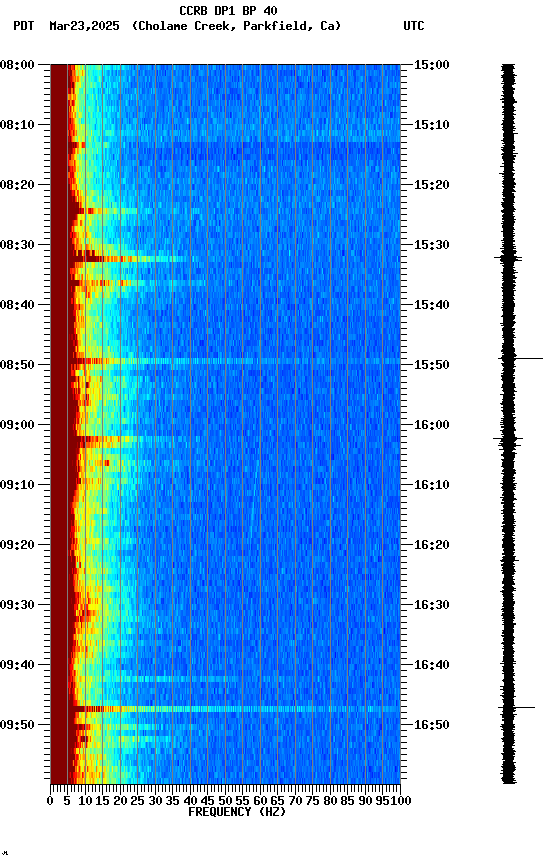
Task: Click the 75 Hz frequency tick label
Action: (312, 801)
